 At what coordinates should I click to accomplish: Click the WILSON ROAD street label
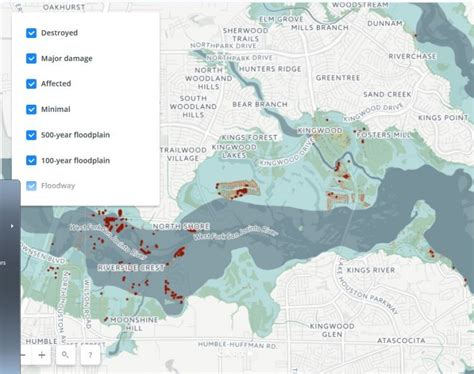(87, 304)
